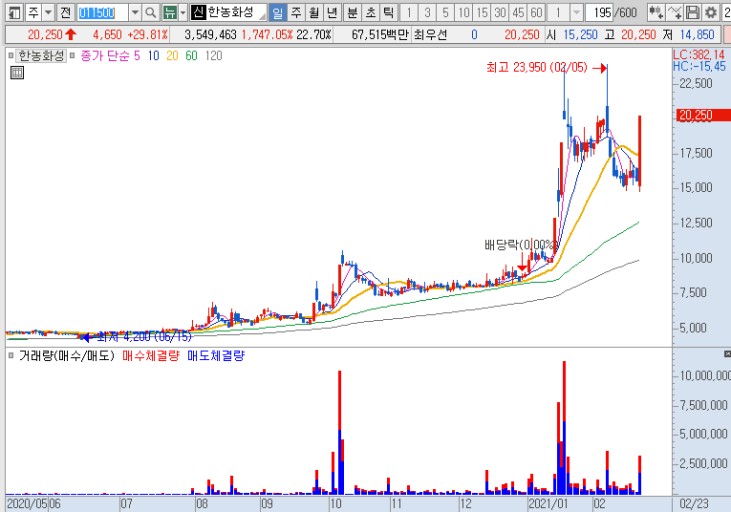Add indicator with line-plus icon

[675, 12]
